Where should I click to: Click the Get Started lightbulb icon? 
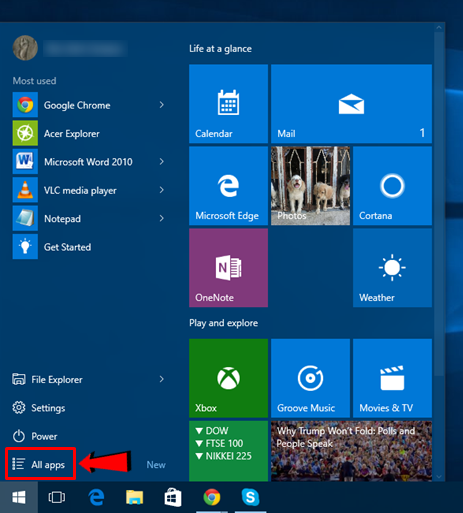pos(25,247)
